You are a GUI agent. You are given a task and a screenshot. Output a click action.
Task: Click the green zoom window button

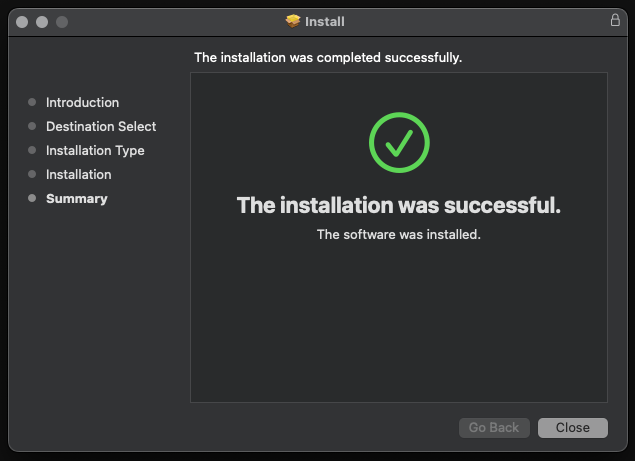tap(62, 21)
